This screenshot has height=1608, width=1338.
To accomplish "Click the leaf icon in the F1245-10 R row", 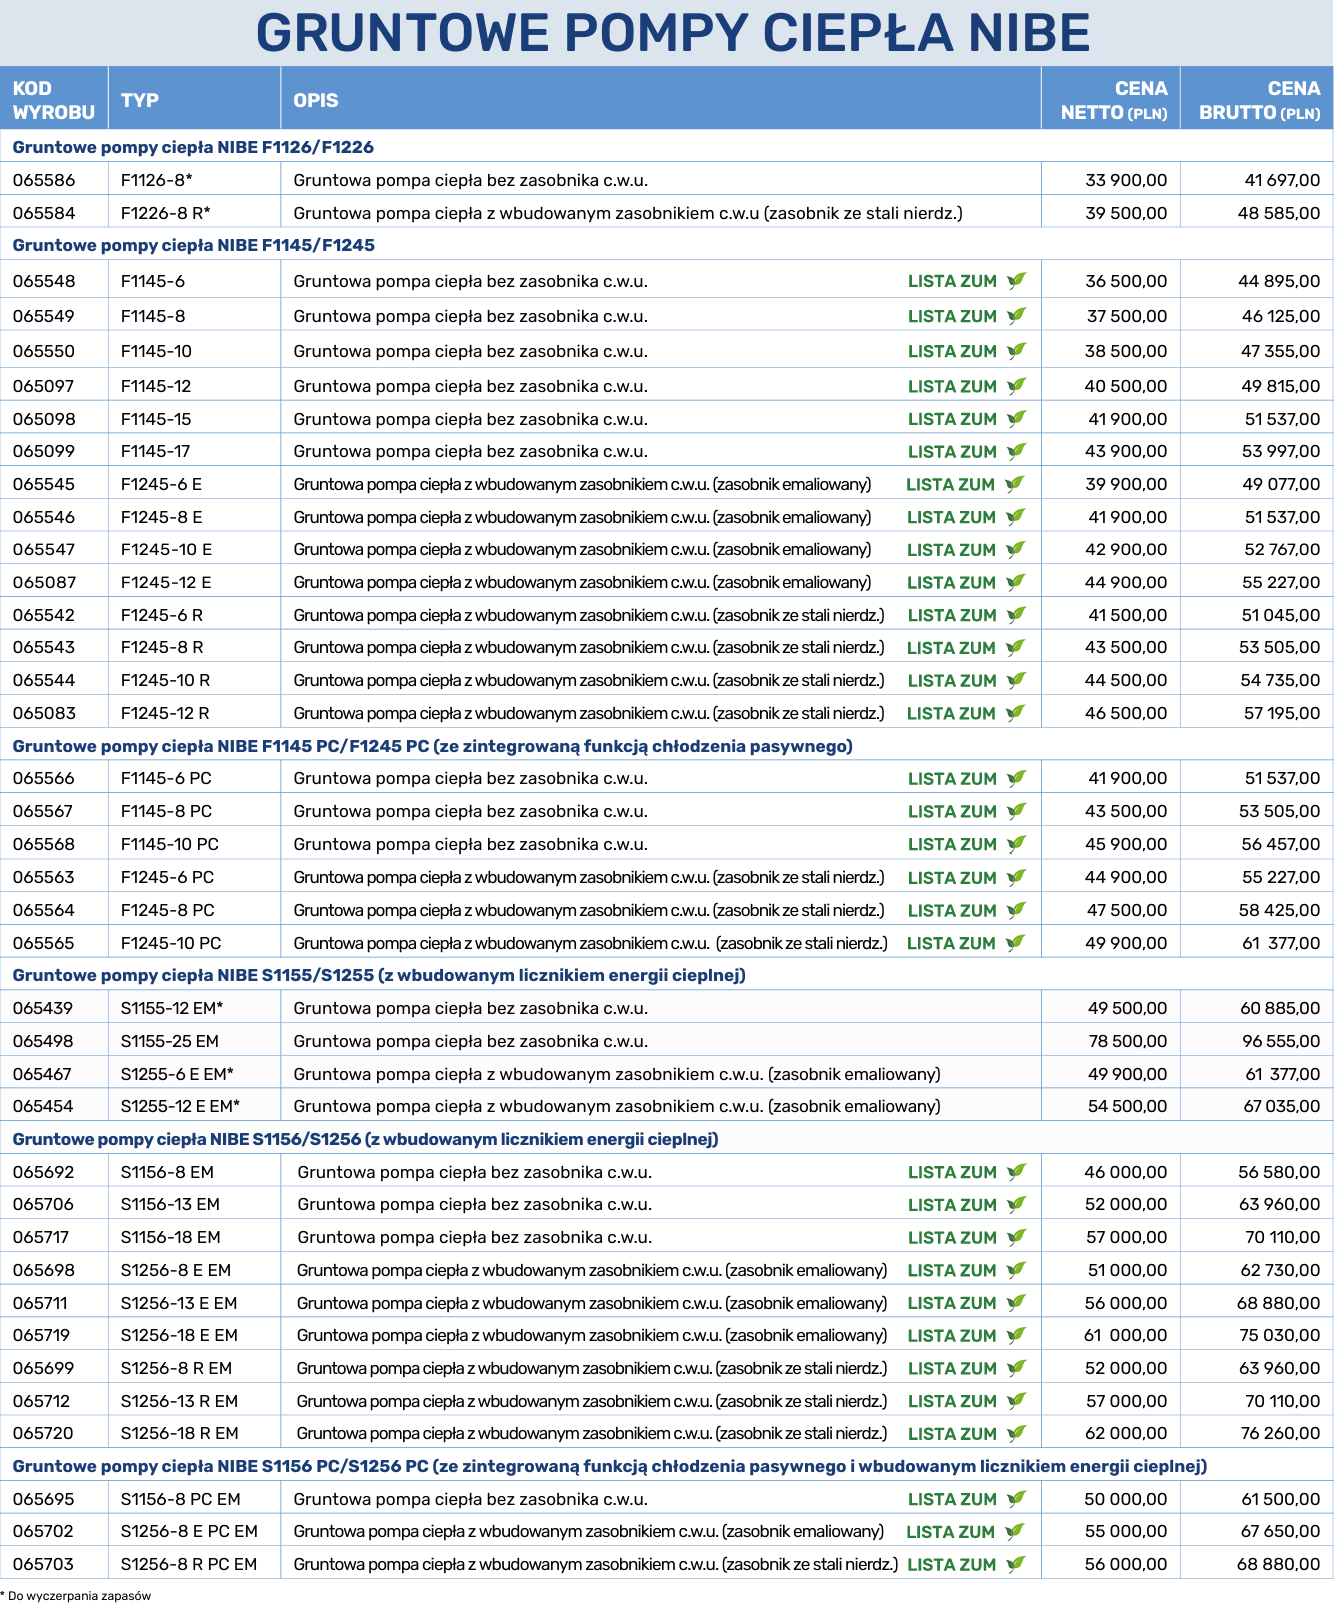I will pos(1016,680).
